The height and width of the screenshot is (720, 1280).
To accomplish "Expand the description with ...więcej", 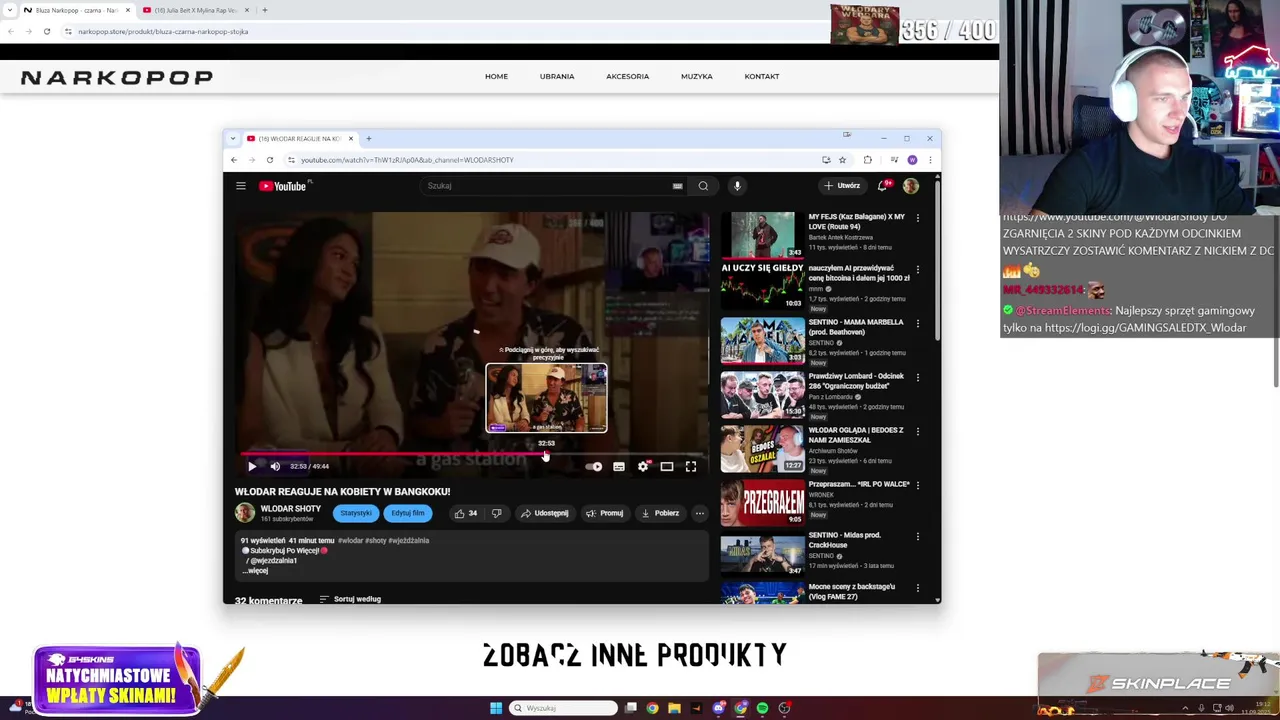I will (257, 570).
